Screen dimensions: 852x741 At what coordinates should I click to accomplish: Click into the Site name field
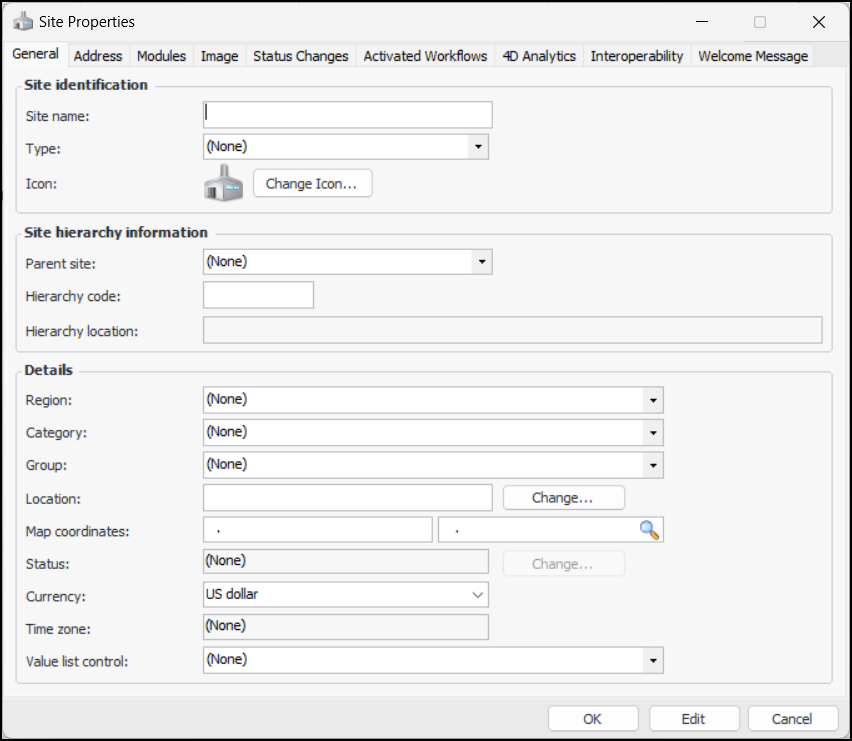[x=347, y=115]
